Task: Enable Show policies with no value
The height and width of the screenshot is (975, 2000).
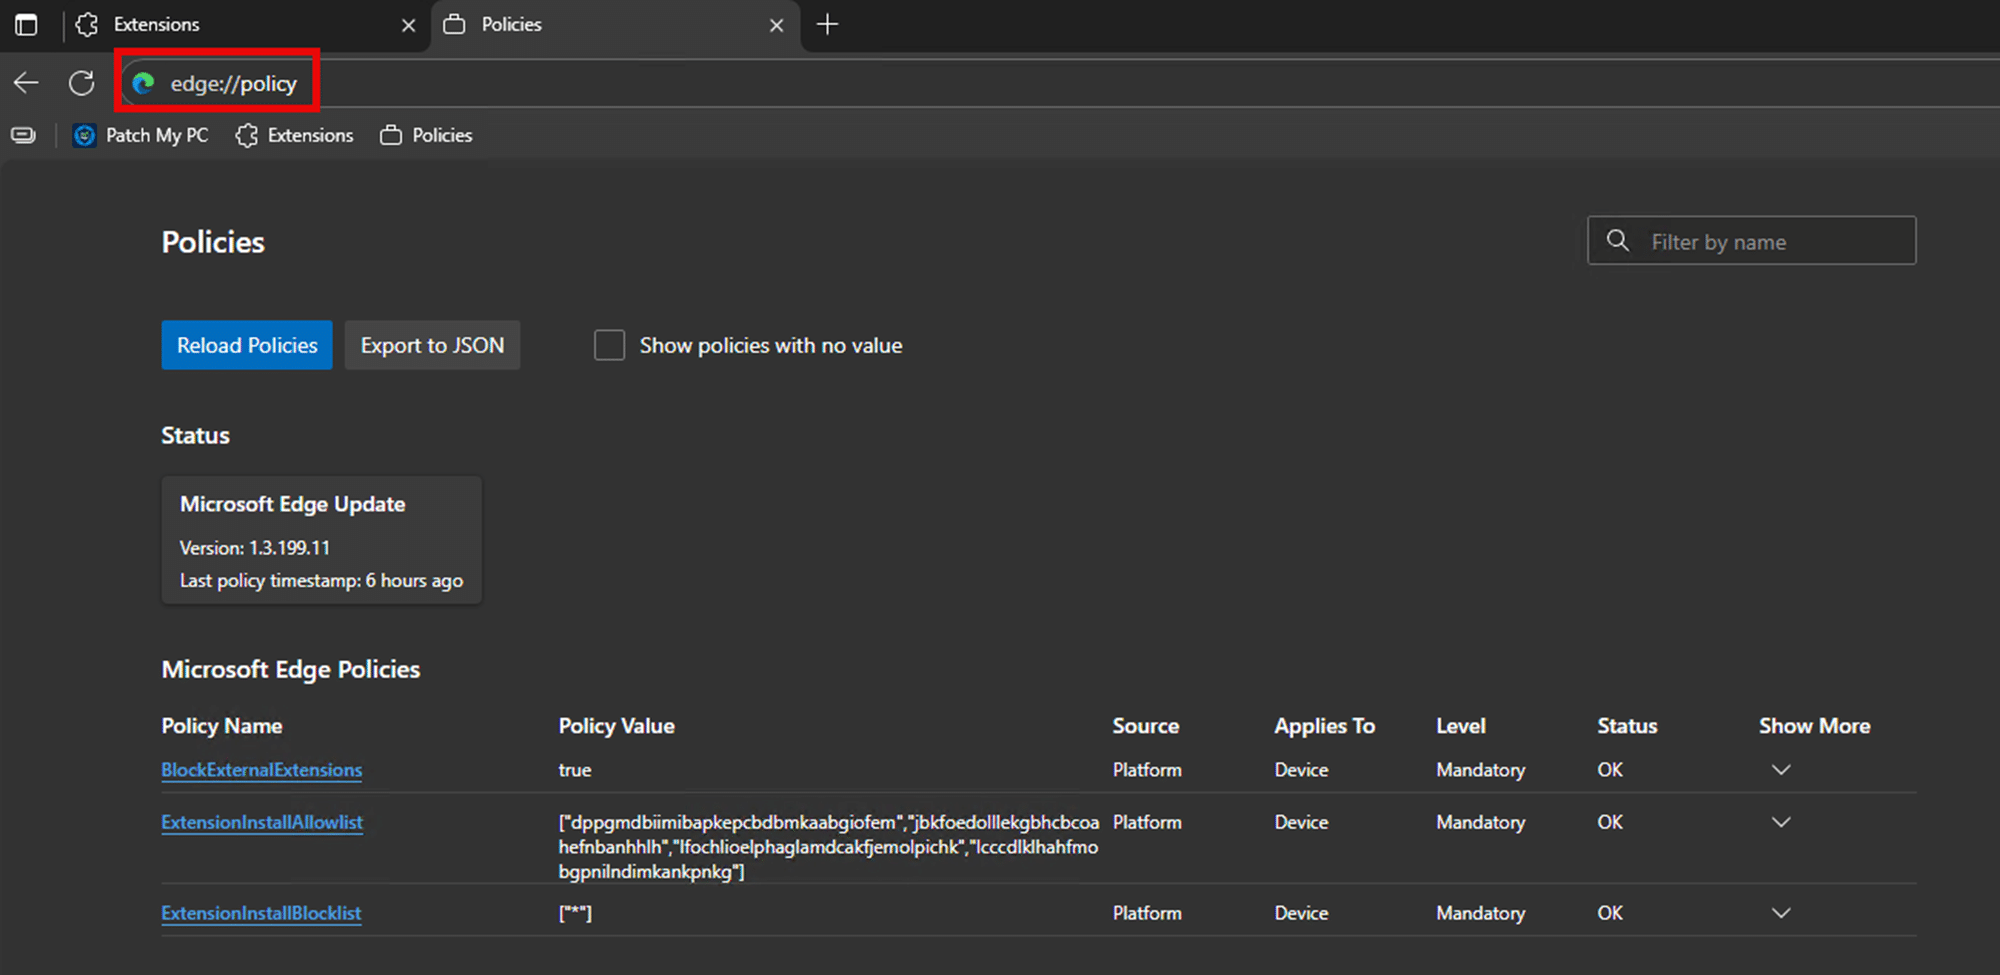Action: click(x=609, y=345)
